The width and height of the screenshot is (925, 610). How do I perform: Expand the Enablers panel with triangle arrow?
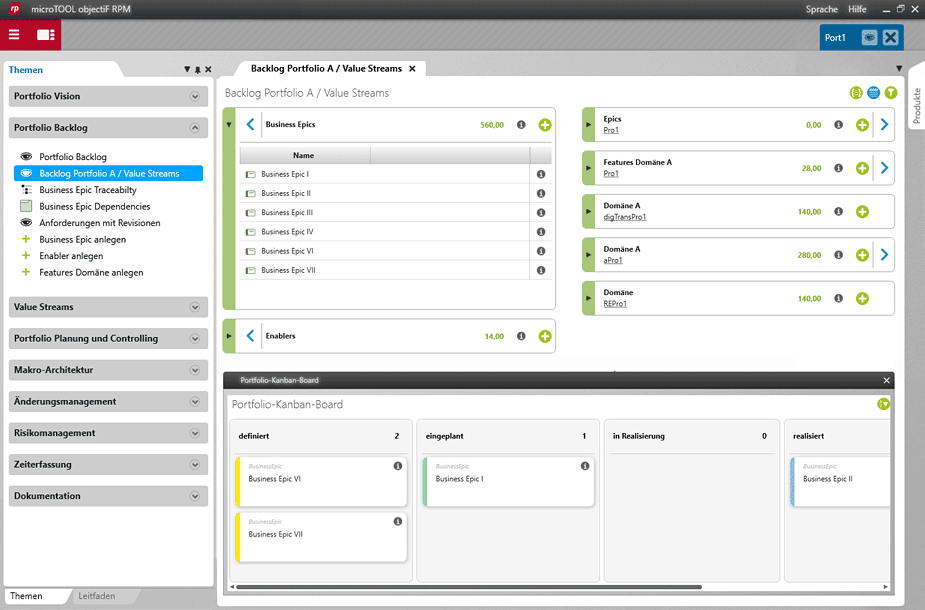[x=228, y=336]
